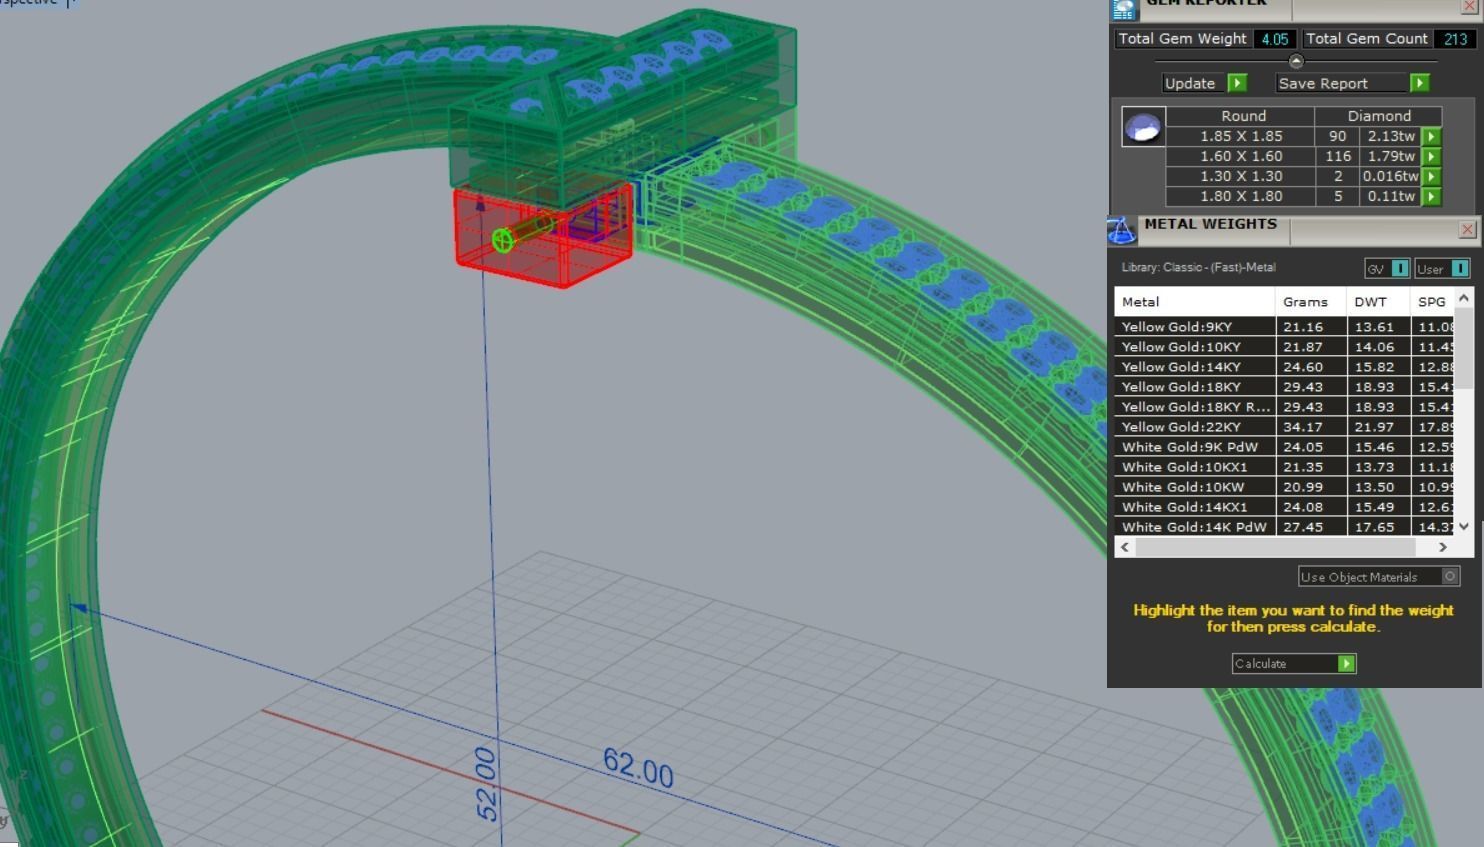The height and width of the screenshot is (847, 1484).
Task: Click the vertical scrollbar thumb of metal list
Action: [x=1464, y=348]
